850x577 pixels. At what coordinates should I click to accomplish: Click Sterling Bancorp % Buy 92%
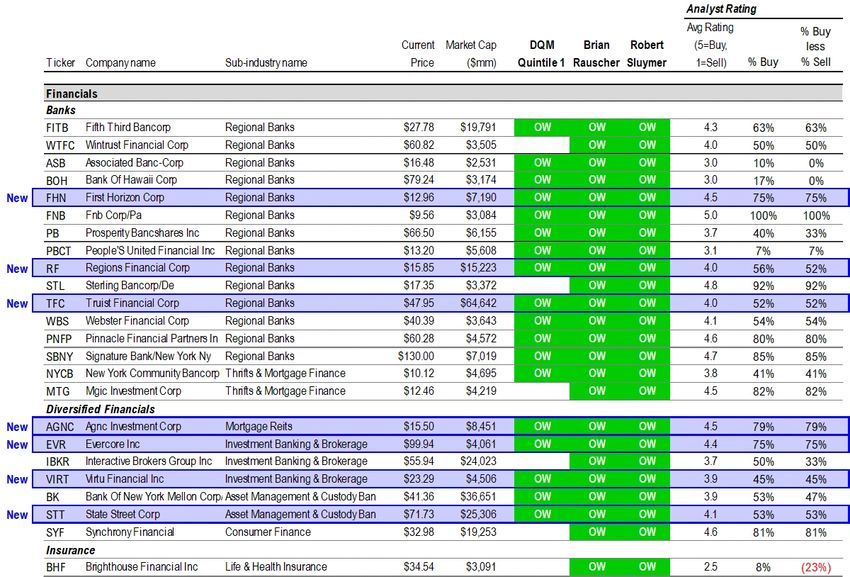[x=763, y=286]
